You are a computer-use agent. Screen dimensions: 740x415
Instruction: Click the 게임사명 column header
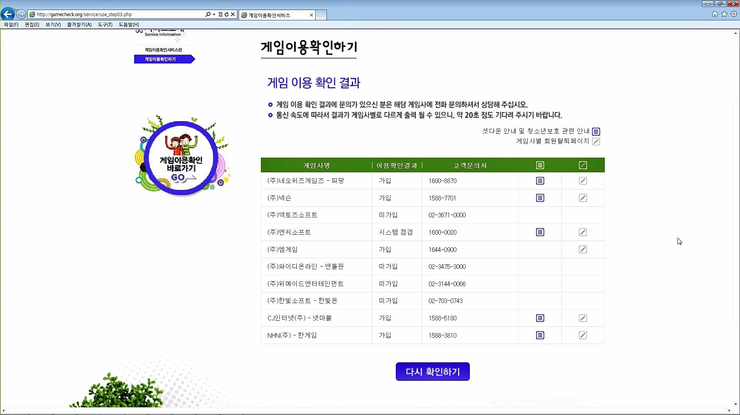coord(317,166)
